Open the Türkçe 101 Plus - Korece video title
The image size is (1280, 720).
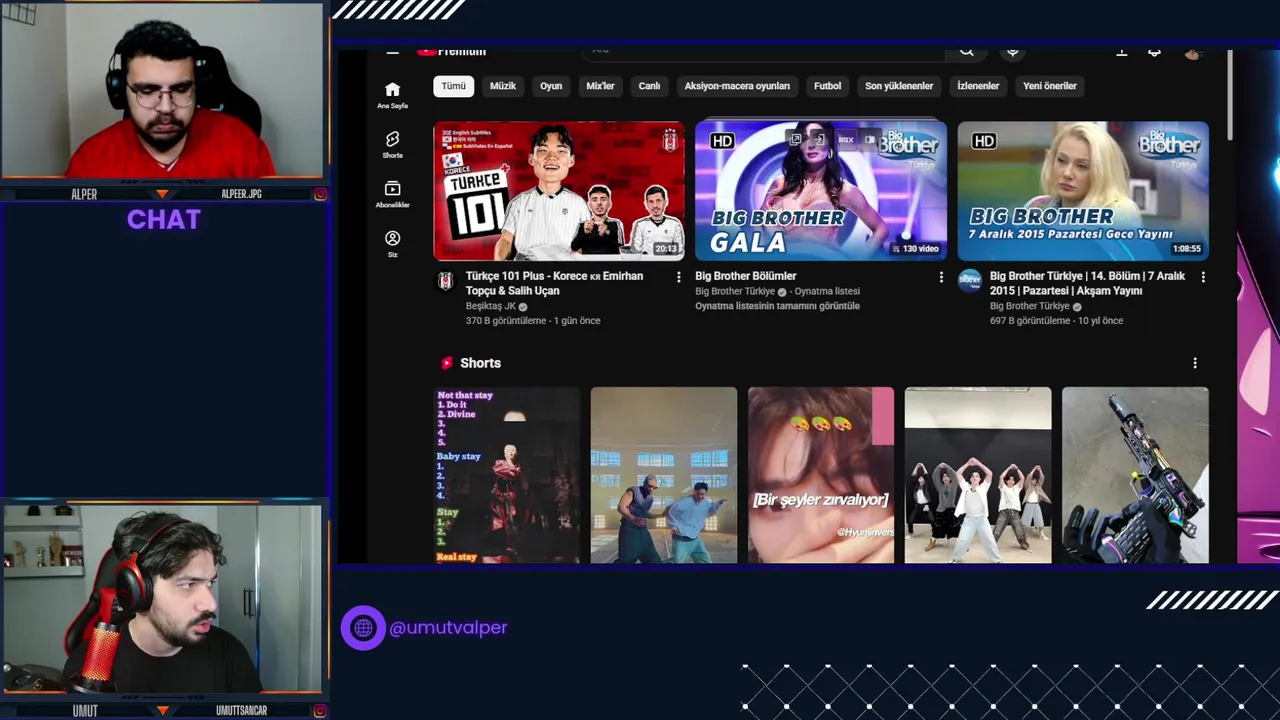[554, 283]
